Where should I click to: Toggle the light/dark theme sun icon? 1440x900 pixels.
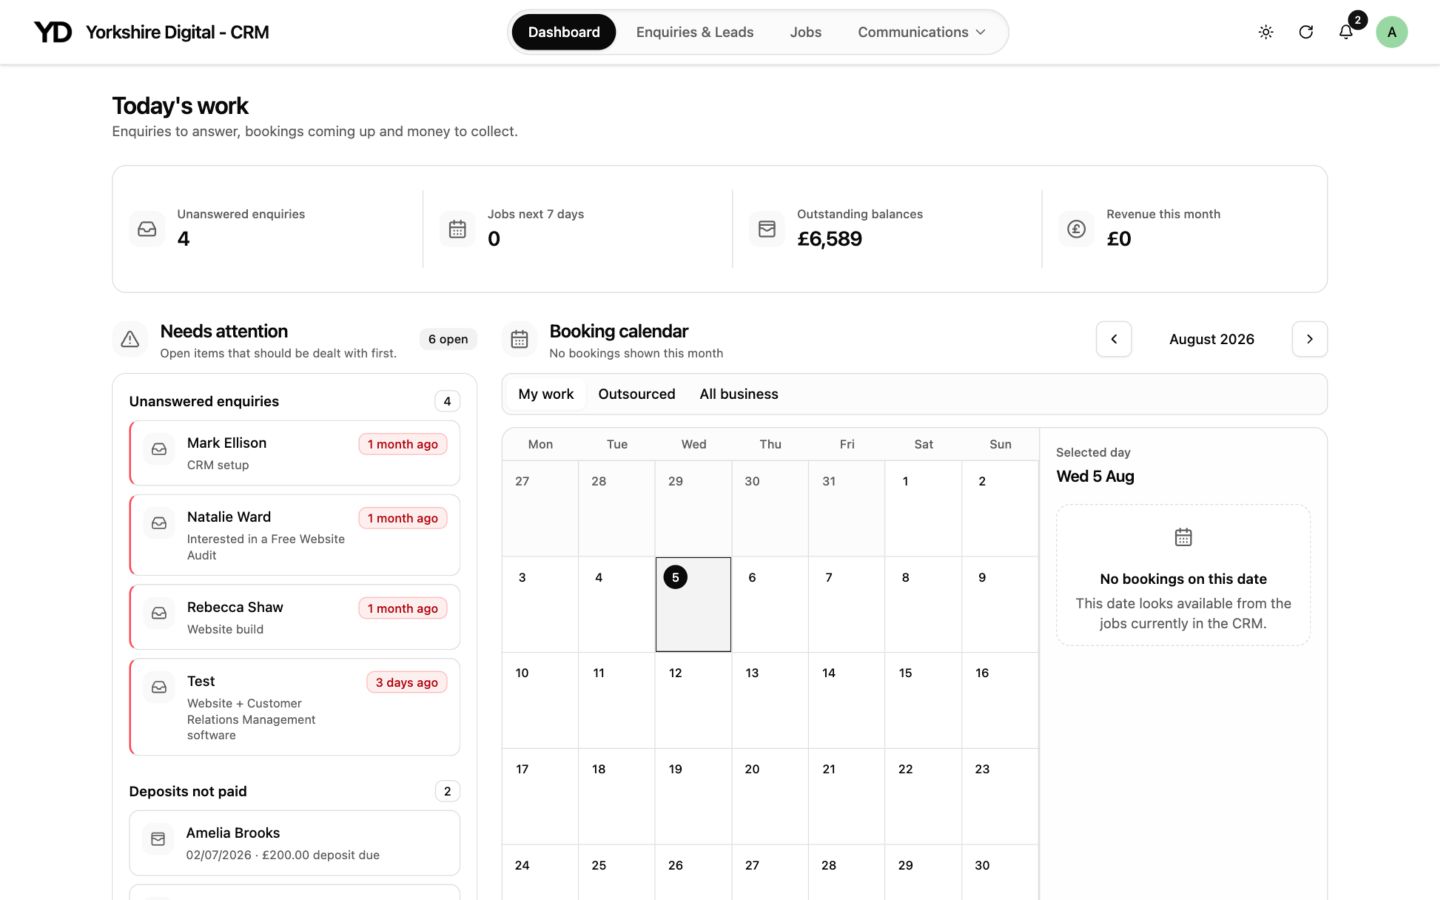(1266, 32)
